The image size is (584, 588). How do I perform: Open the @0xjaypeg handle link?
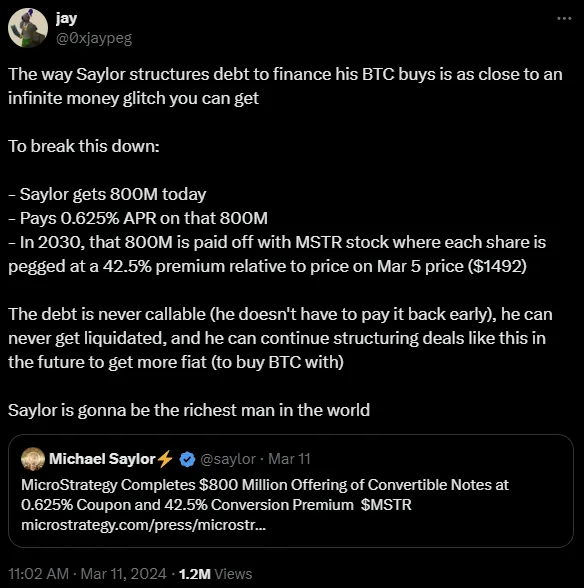(x=94, y=38)
